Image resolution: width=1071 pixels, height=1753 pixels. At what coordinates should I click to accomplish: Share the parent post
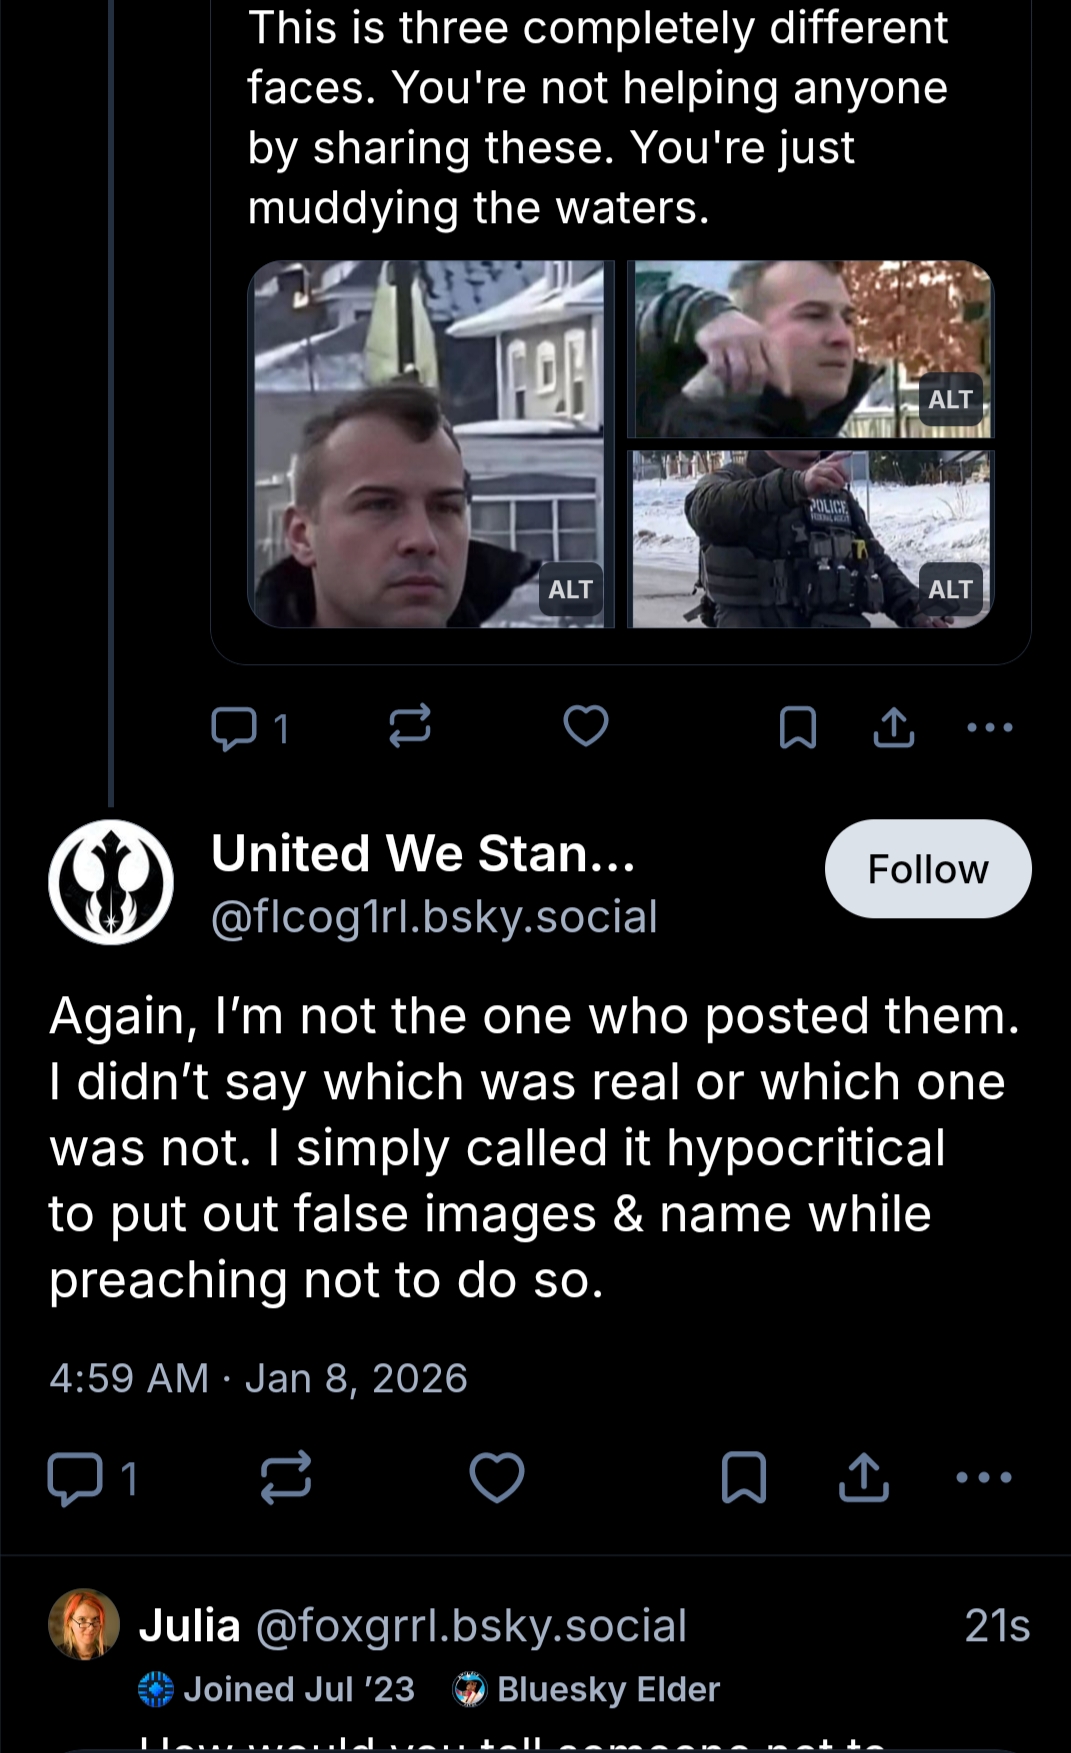[893, 728]
